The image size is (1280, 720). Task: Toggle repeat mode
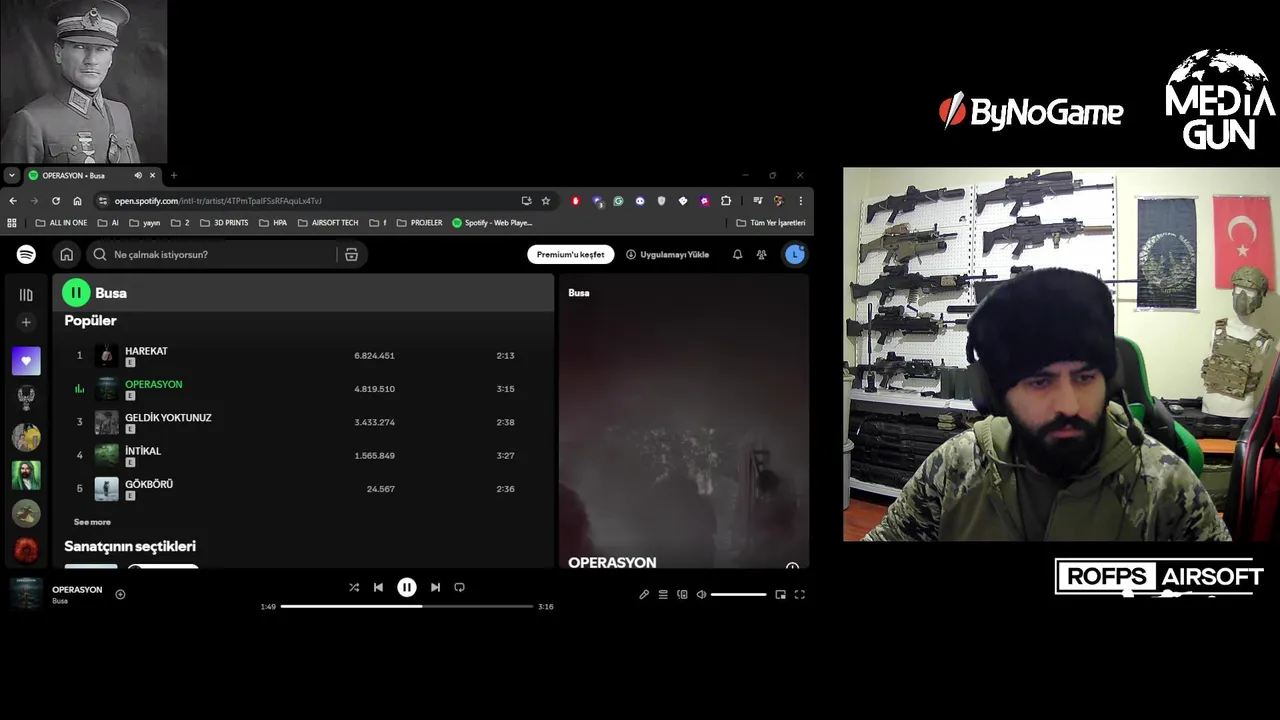(x=460, y=587)
